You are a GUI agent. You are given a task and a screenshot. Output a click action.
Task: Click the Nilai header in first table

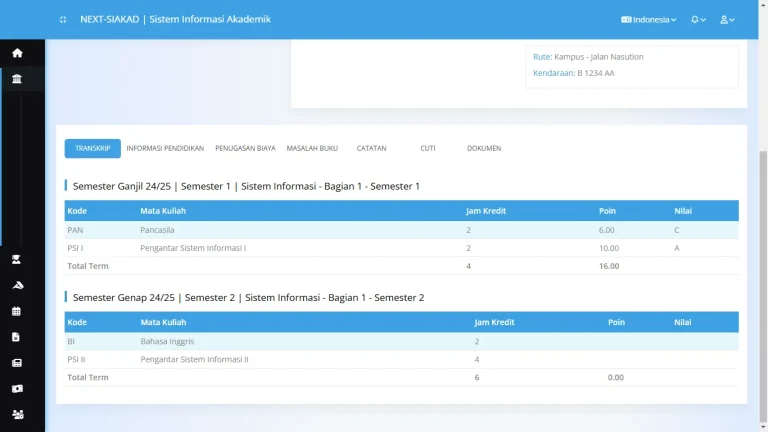(x=683, y=211)
